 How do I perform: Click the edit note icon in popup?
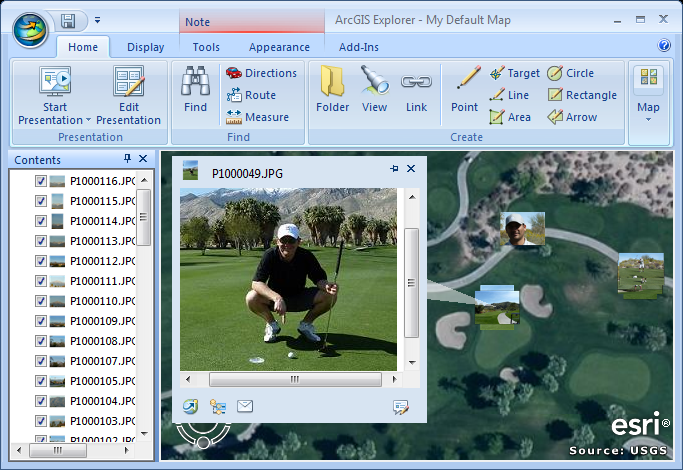(x=400, y=407)
